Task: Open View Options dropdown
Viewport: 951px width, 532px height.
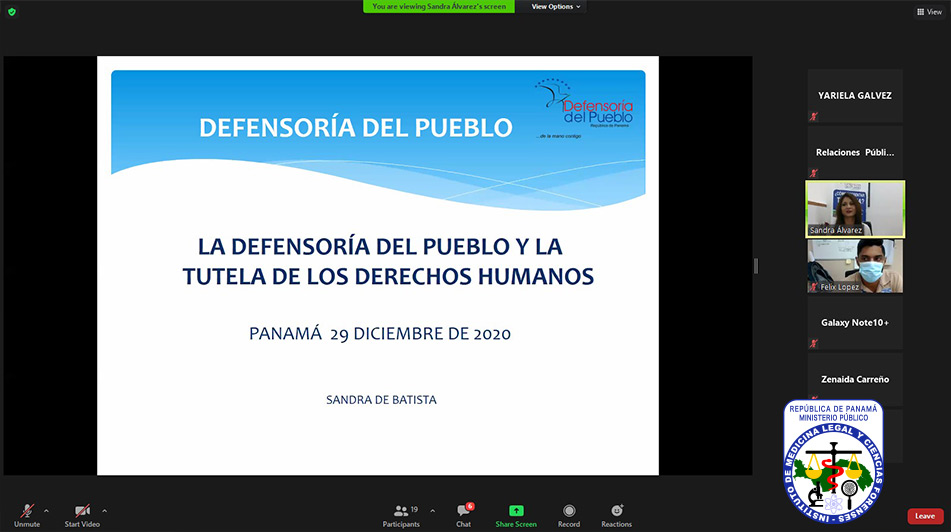Action: point(556,7)
